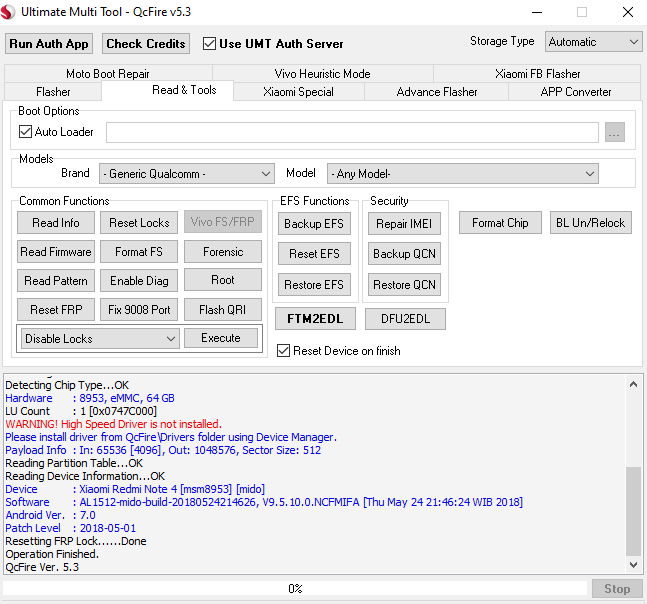Image resolution: width=647 pixels, height=604 pixels.
Task: Click the Reset FRP button
Action: pos(56,309)
